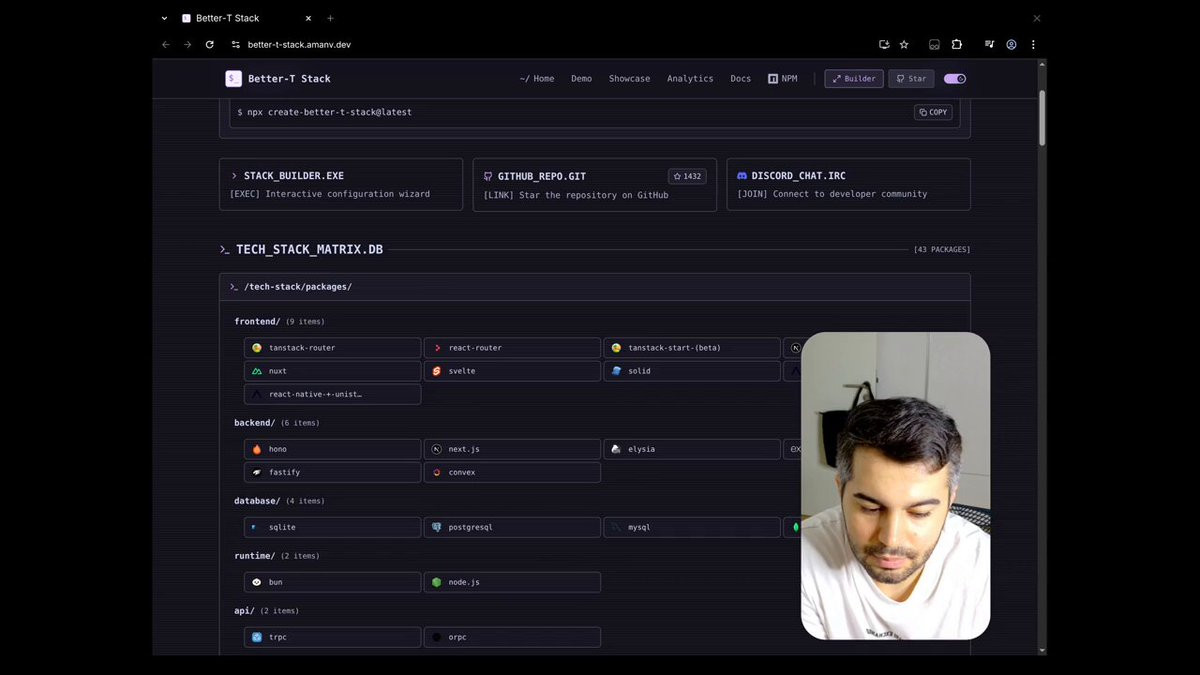Open the browser three-dot menu
This screenshot has width=1200, height=675.
click(x=1033, y=44)
